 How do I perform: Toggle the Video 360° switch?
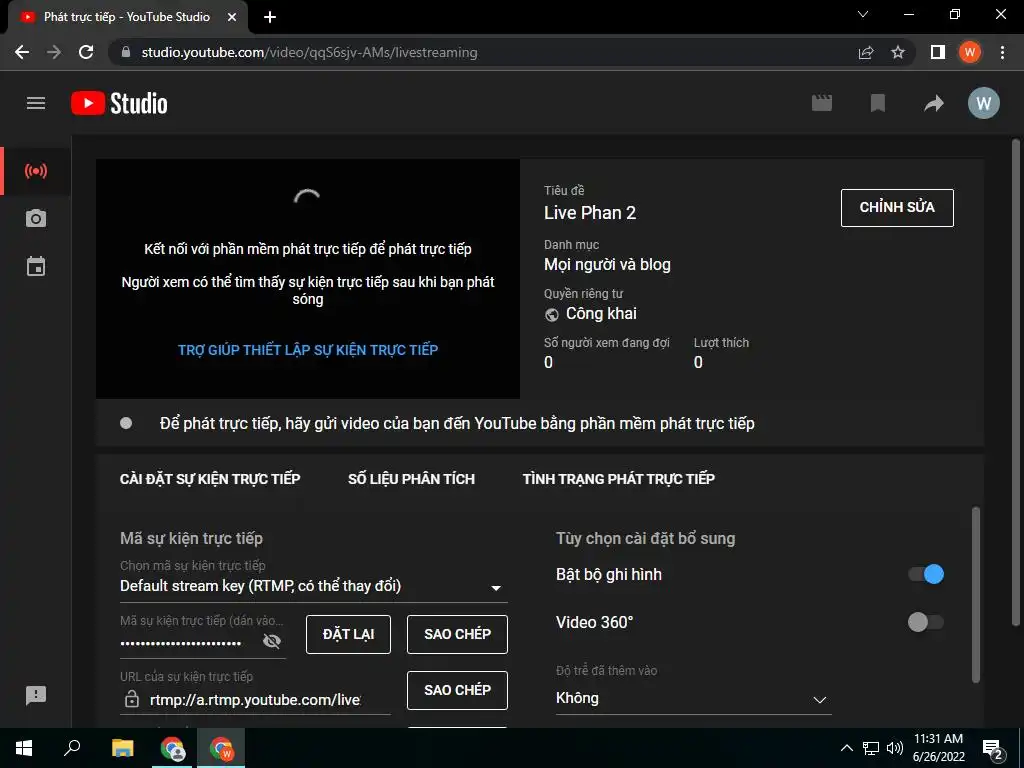pos(926,622)
